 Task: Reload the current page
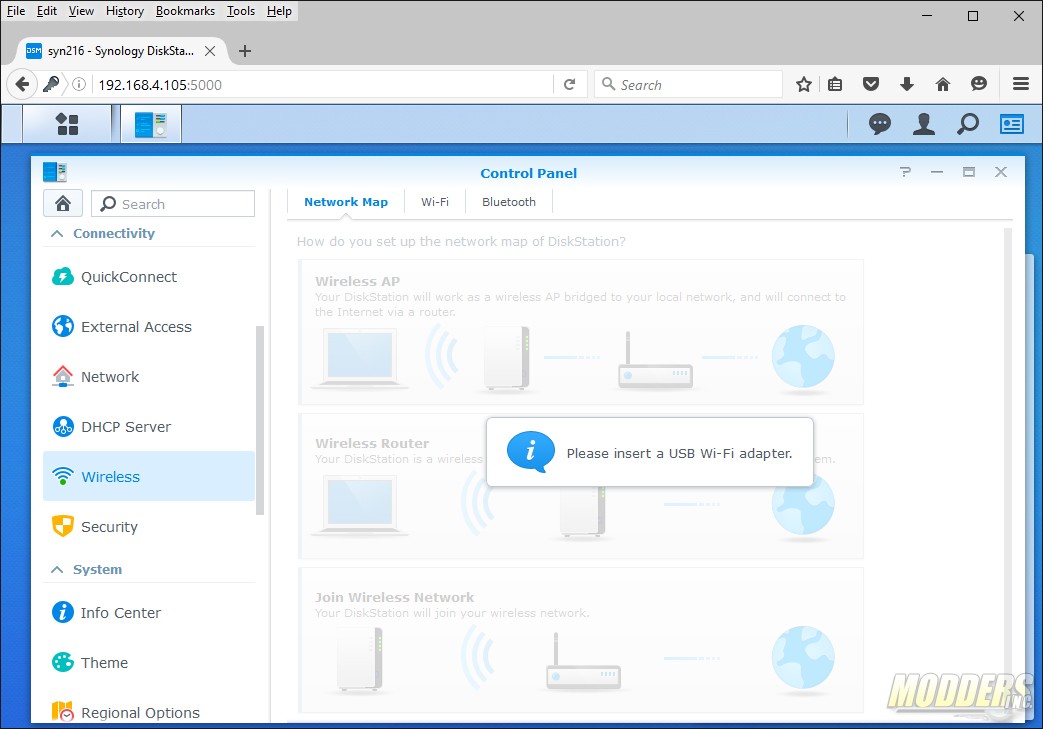coord(569,84)
